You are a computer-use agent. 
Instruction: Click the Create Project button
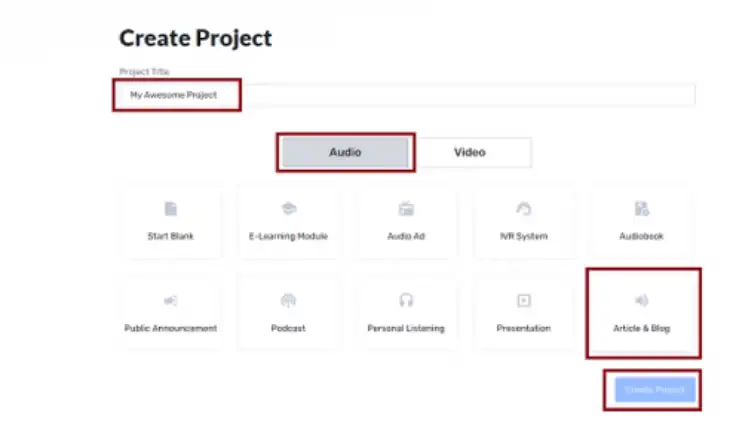655,389
